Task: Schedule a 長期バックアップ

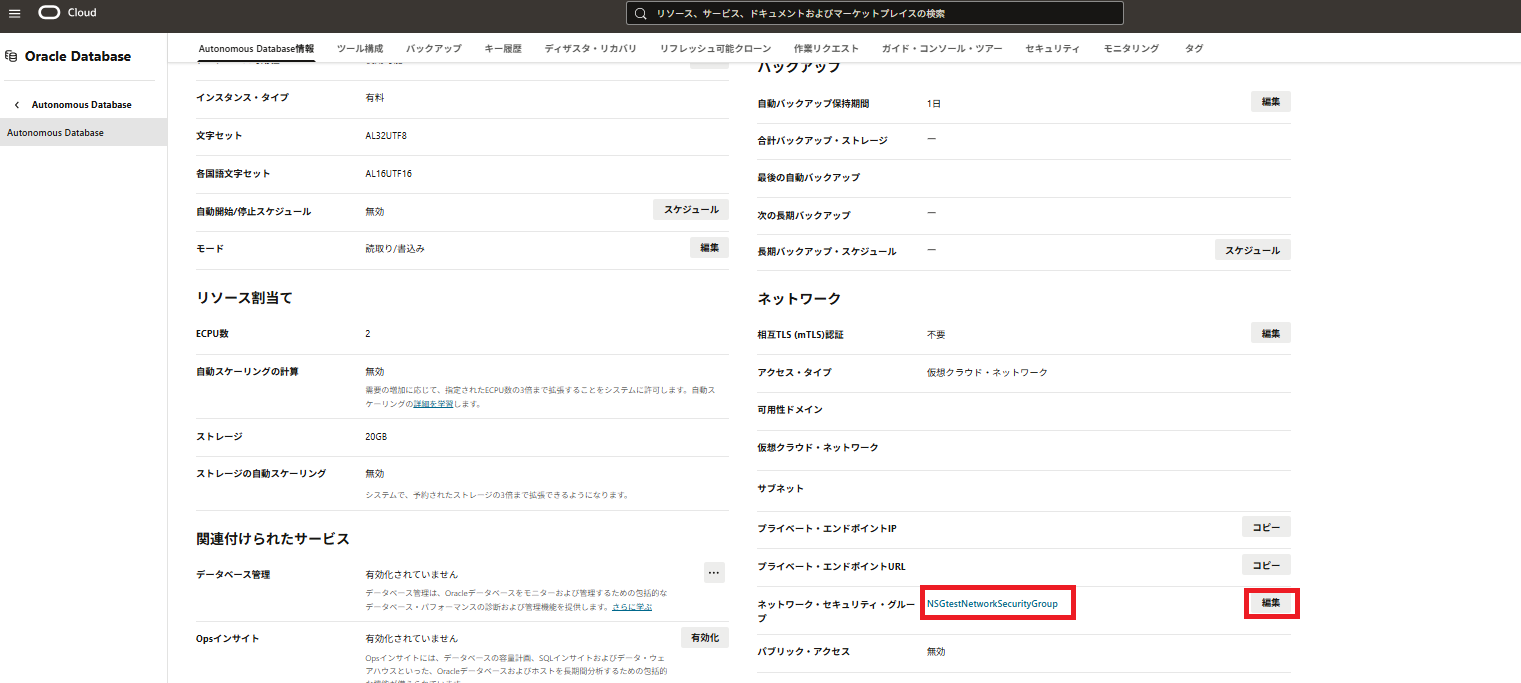Action: click(x=1252, y=249)
